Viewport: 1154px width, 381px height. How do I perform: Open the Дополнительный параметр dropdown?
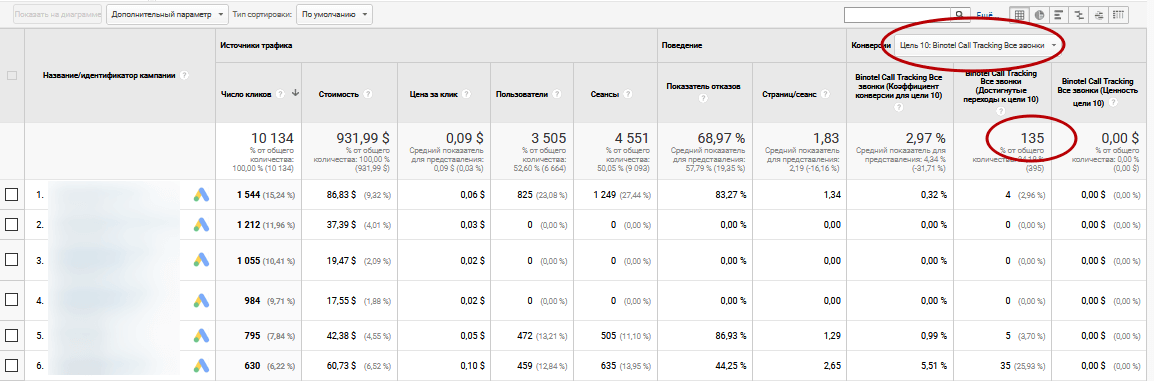click(x=168, y=14)
